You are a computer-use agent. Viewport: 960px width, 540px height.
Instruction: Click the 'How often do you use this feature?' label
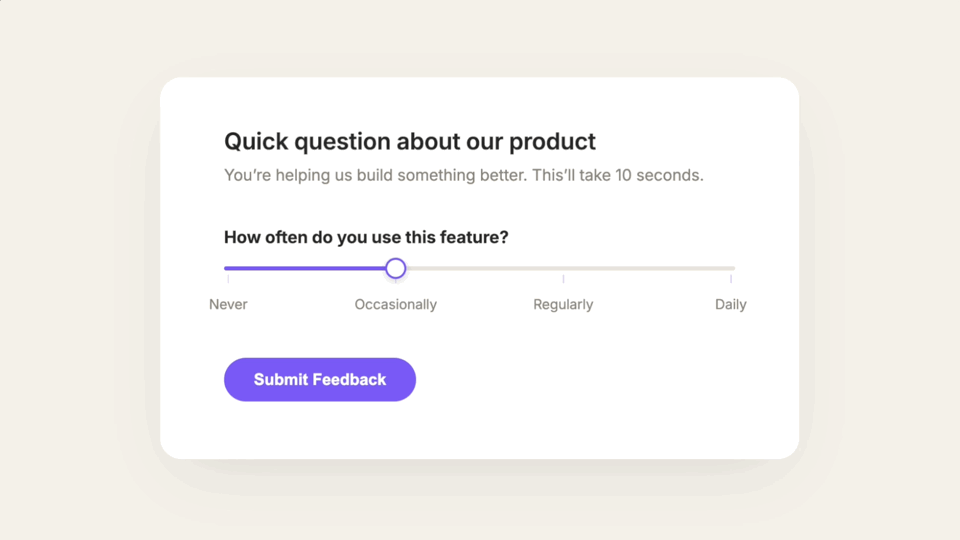366,237
